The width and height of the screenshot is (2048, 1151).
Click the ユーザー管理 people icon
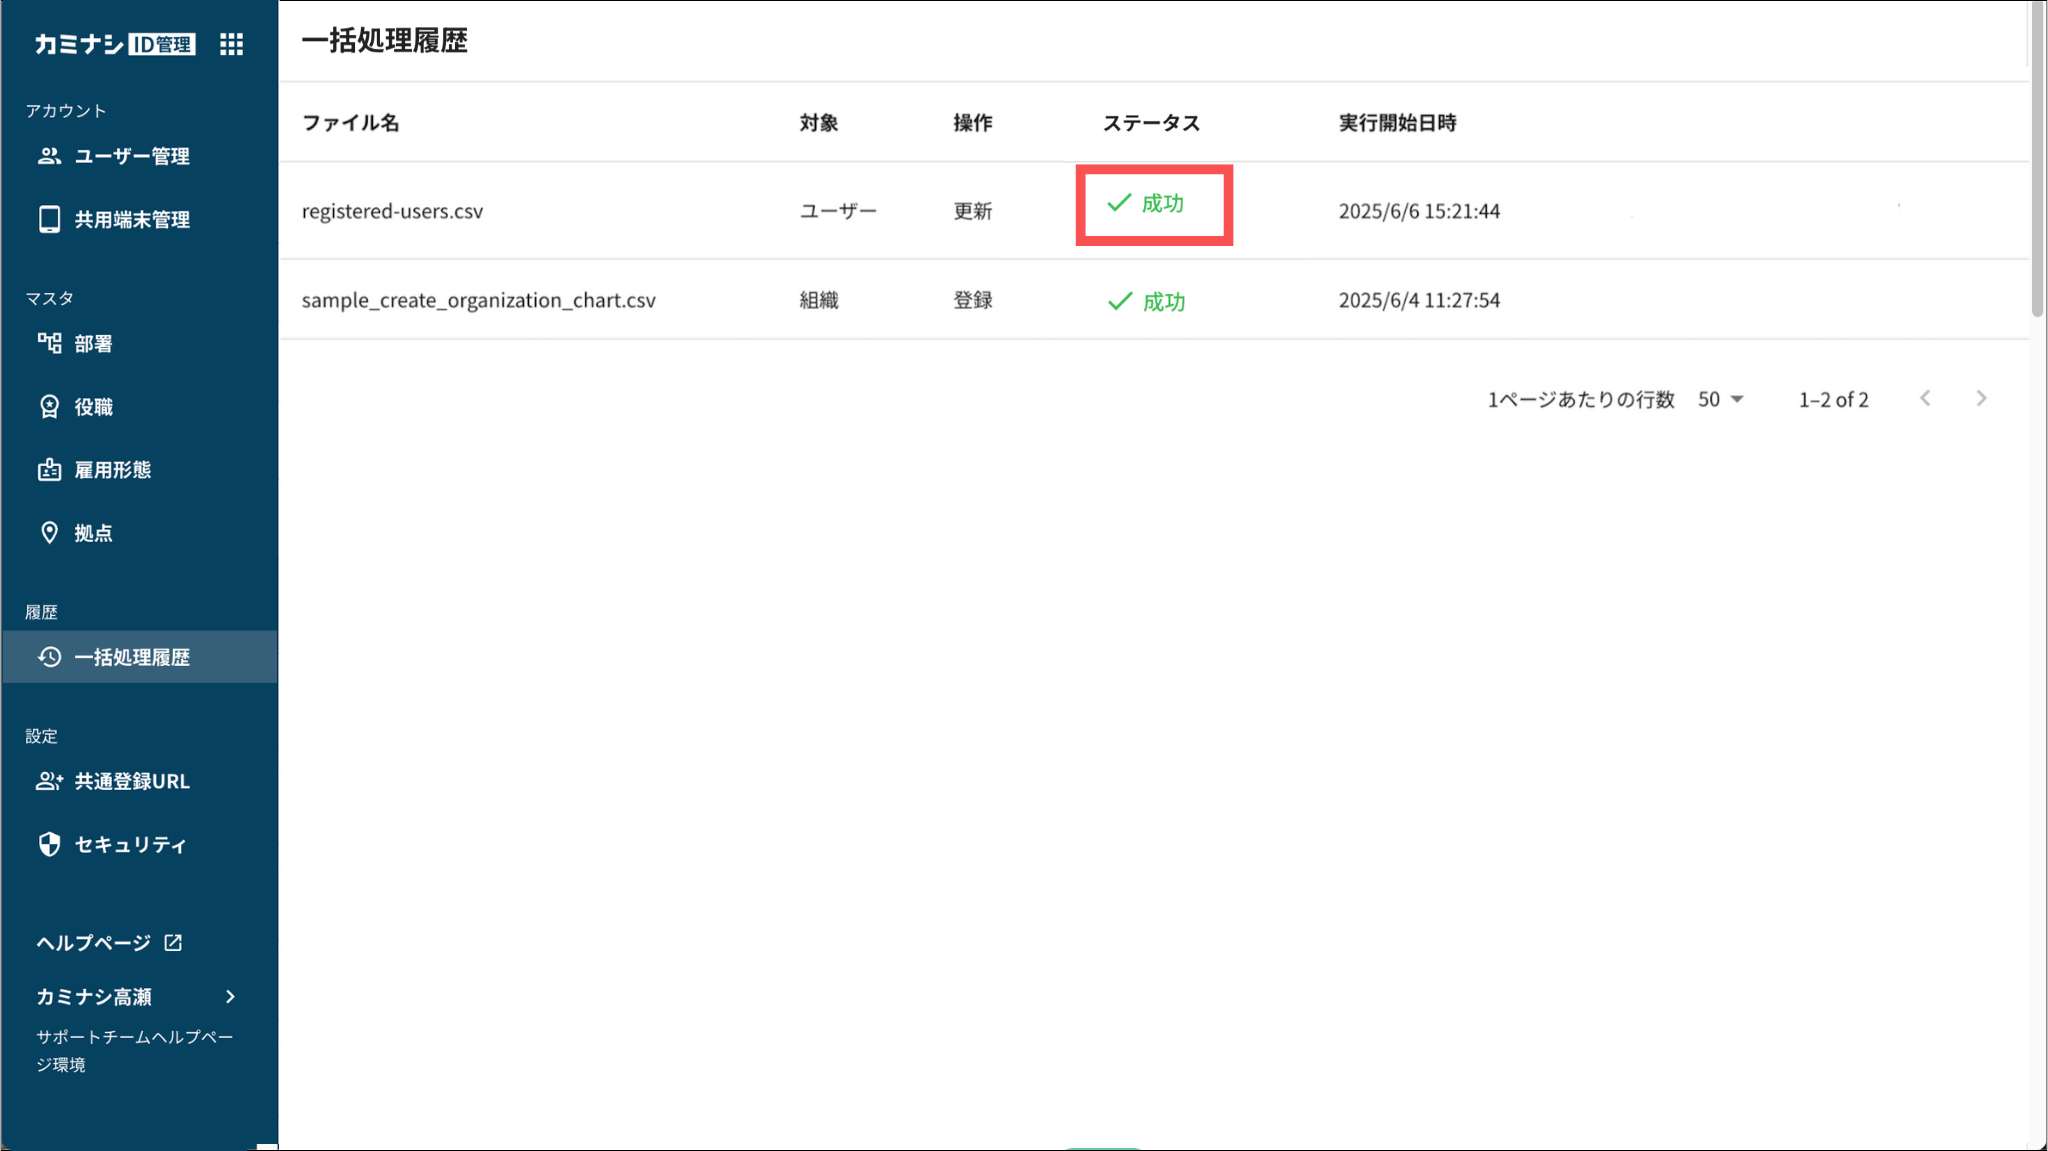pos(49,156)
